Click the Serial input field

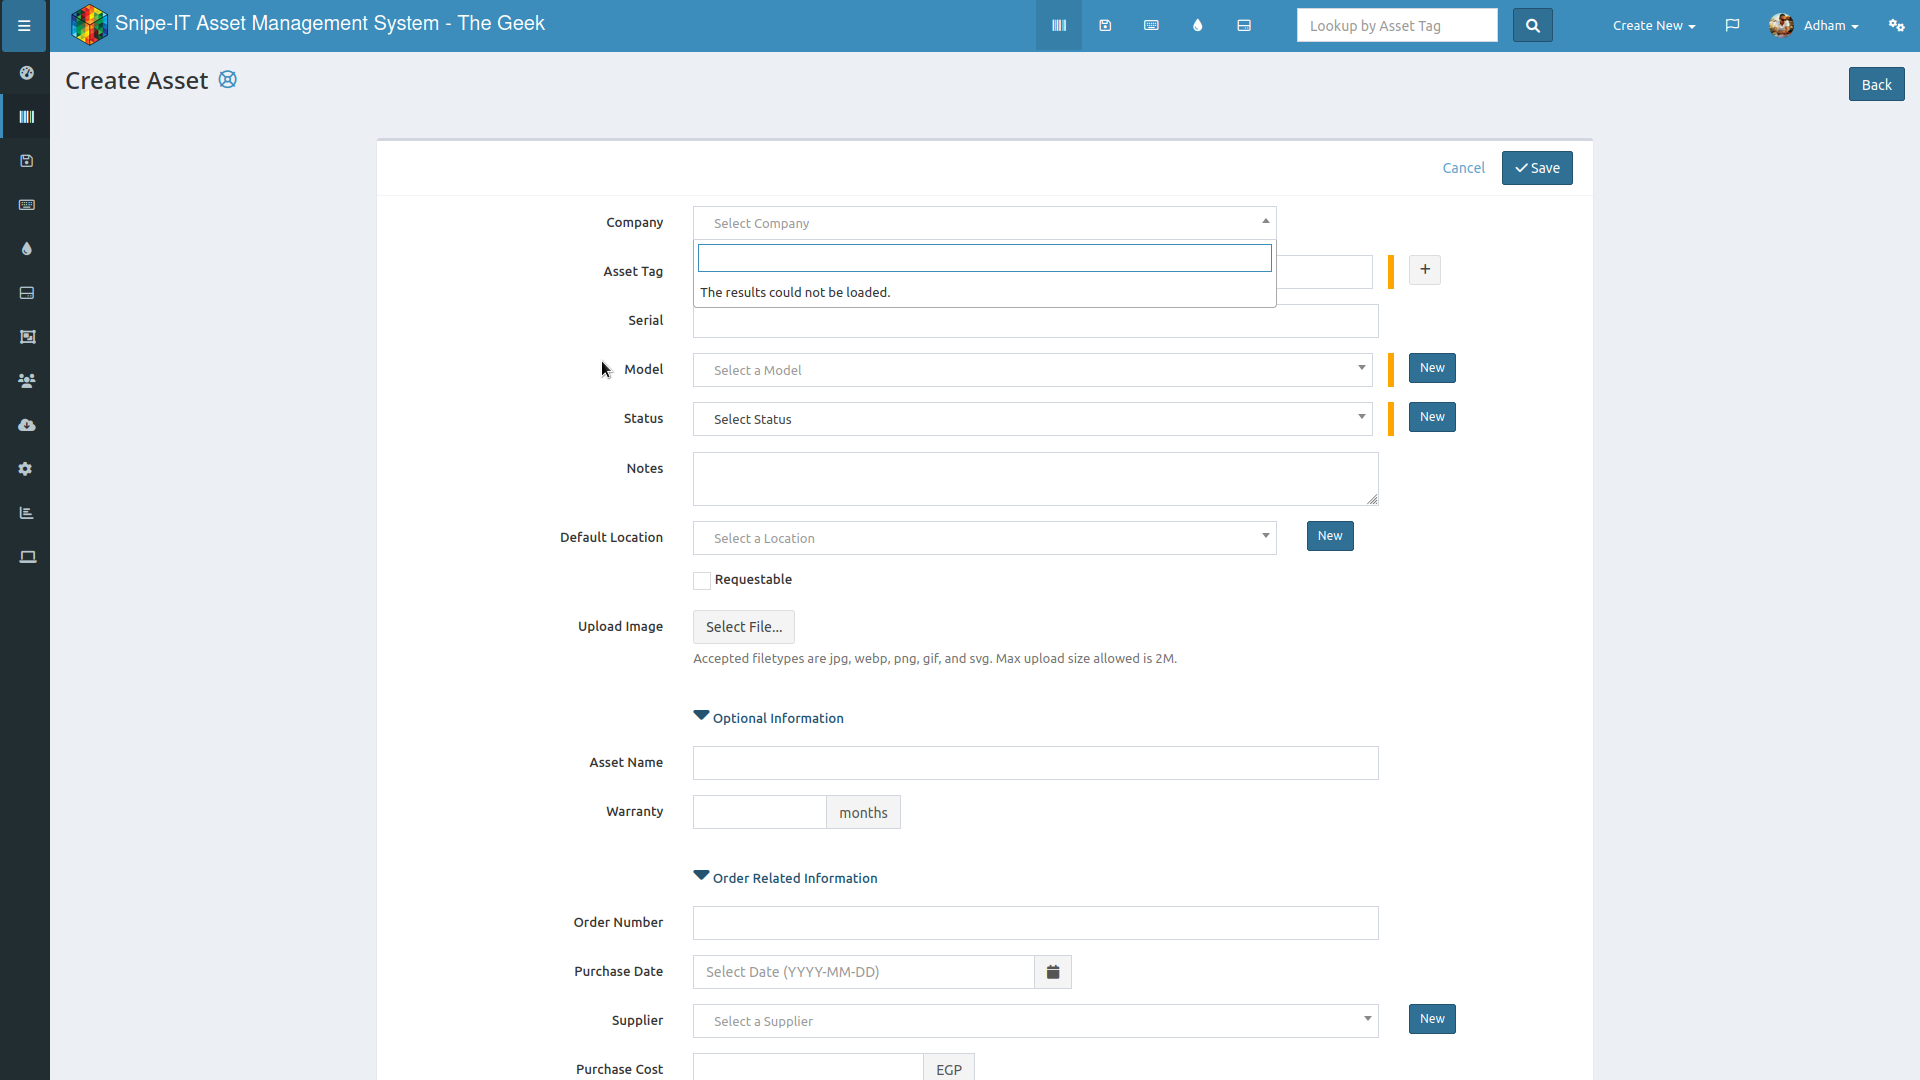coord(1035,324)
